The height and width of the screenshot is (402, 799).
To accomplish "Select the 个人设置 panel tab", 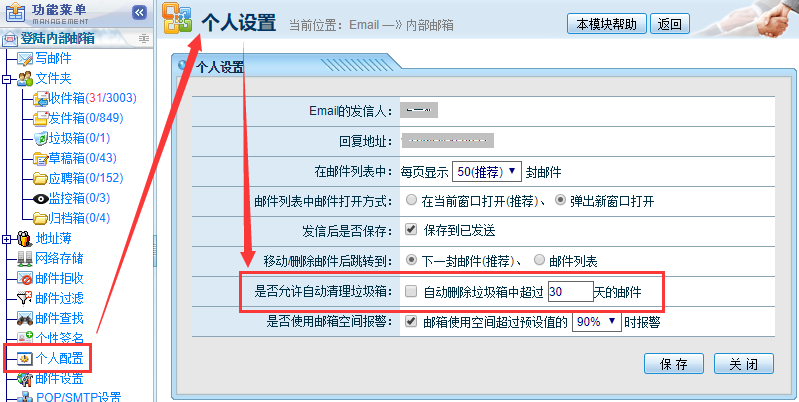I will [x=219, y=67].
